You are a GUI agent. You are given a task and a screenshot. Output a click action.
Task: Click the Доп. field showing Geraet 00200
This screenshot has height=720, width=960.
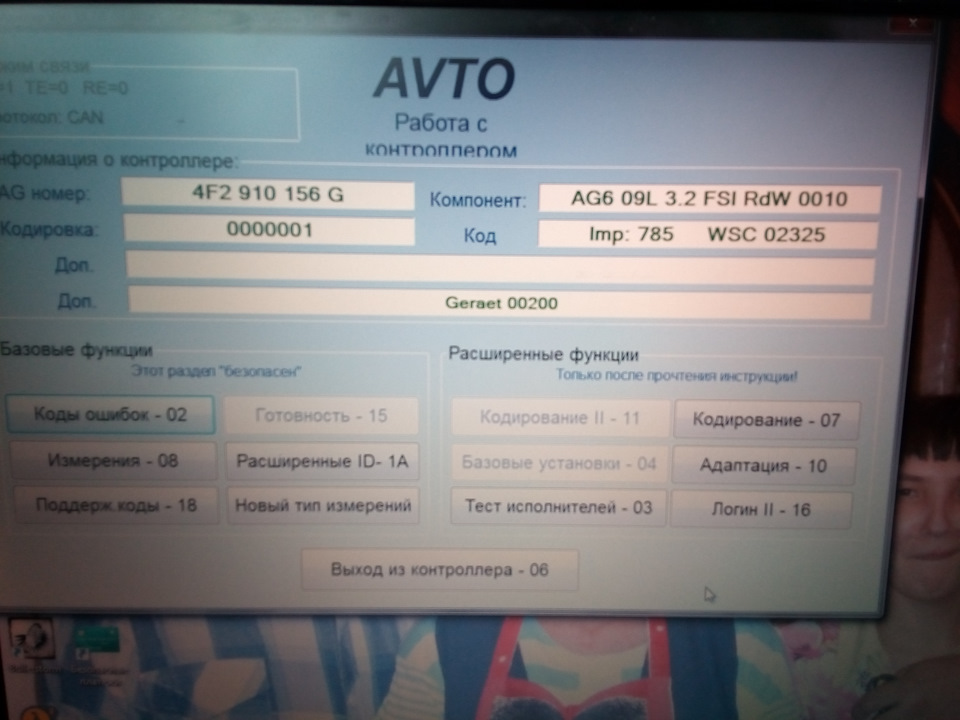pyautogui.click(x=500, y=303)
